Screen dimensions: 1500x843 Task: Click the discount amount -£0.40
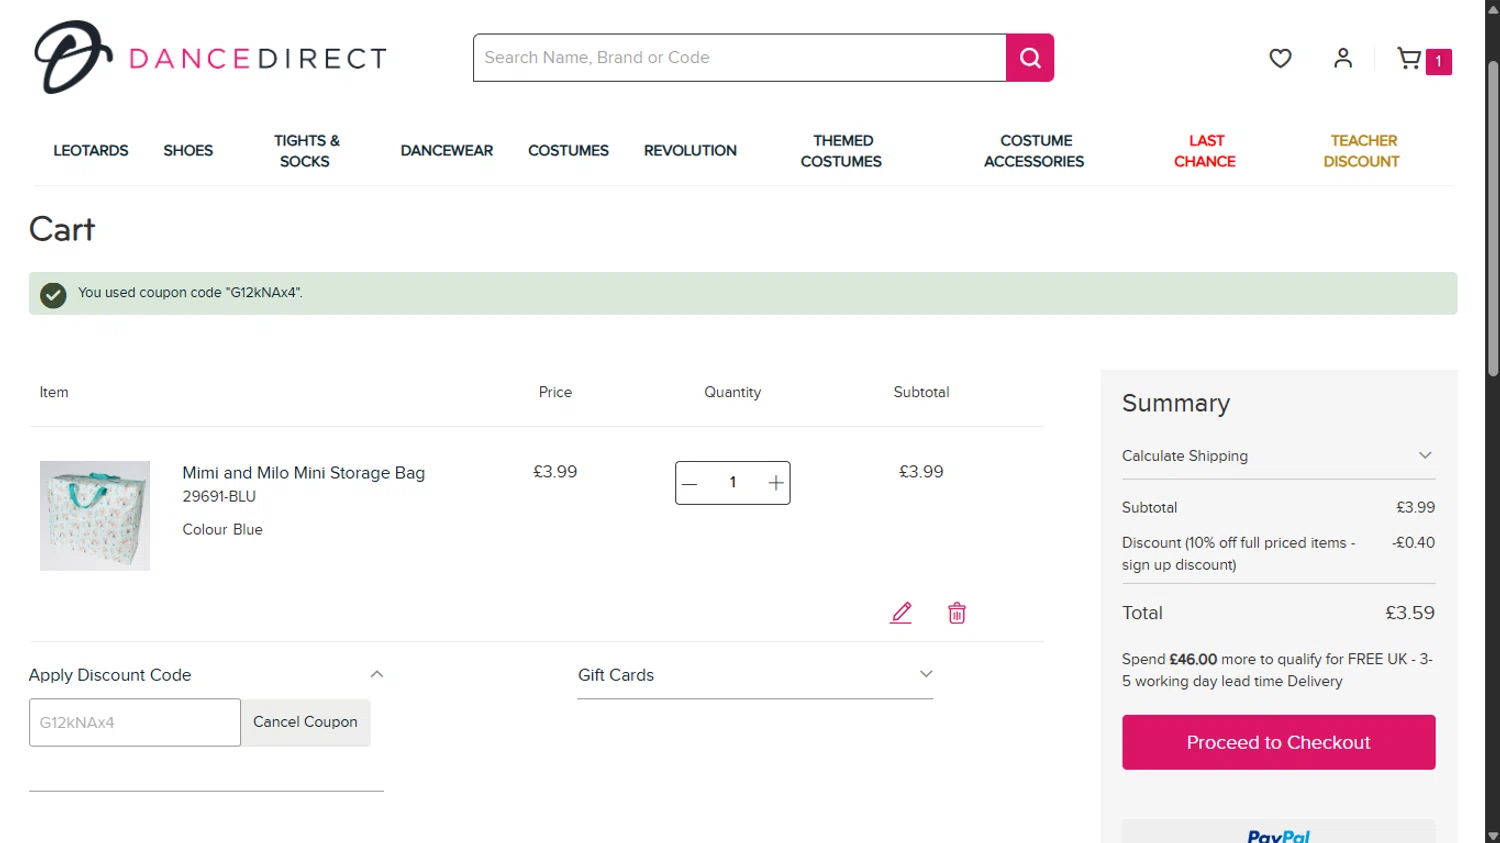tap(1413, 543)
